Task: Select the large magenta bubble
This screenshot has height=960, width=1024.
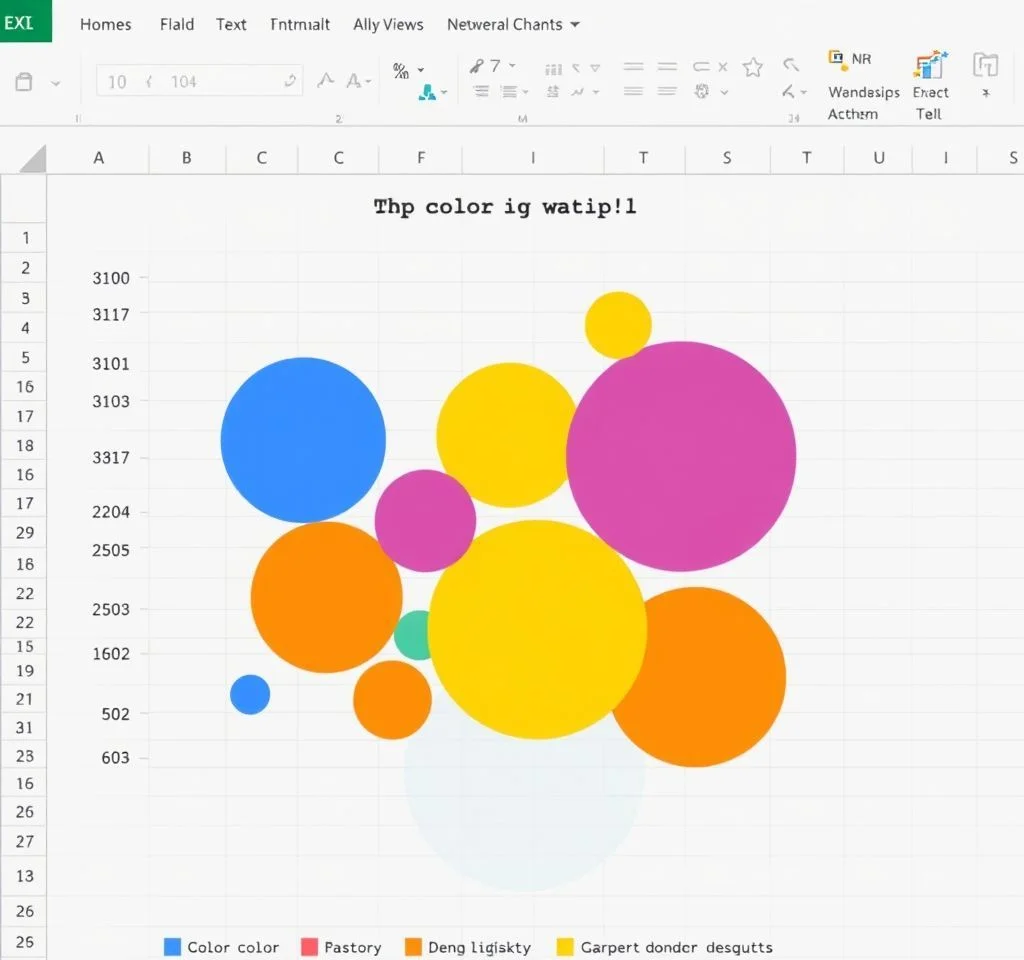Action: click(681, 456)
